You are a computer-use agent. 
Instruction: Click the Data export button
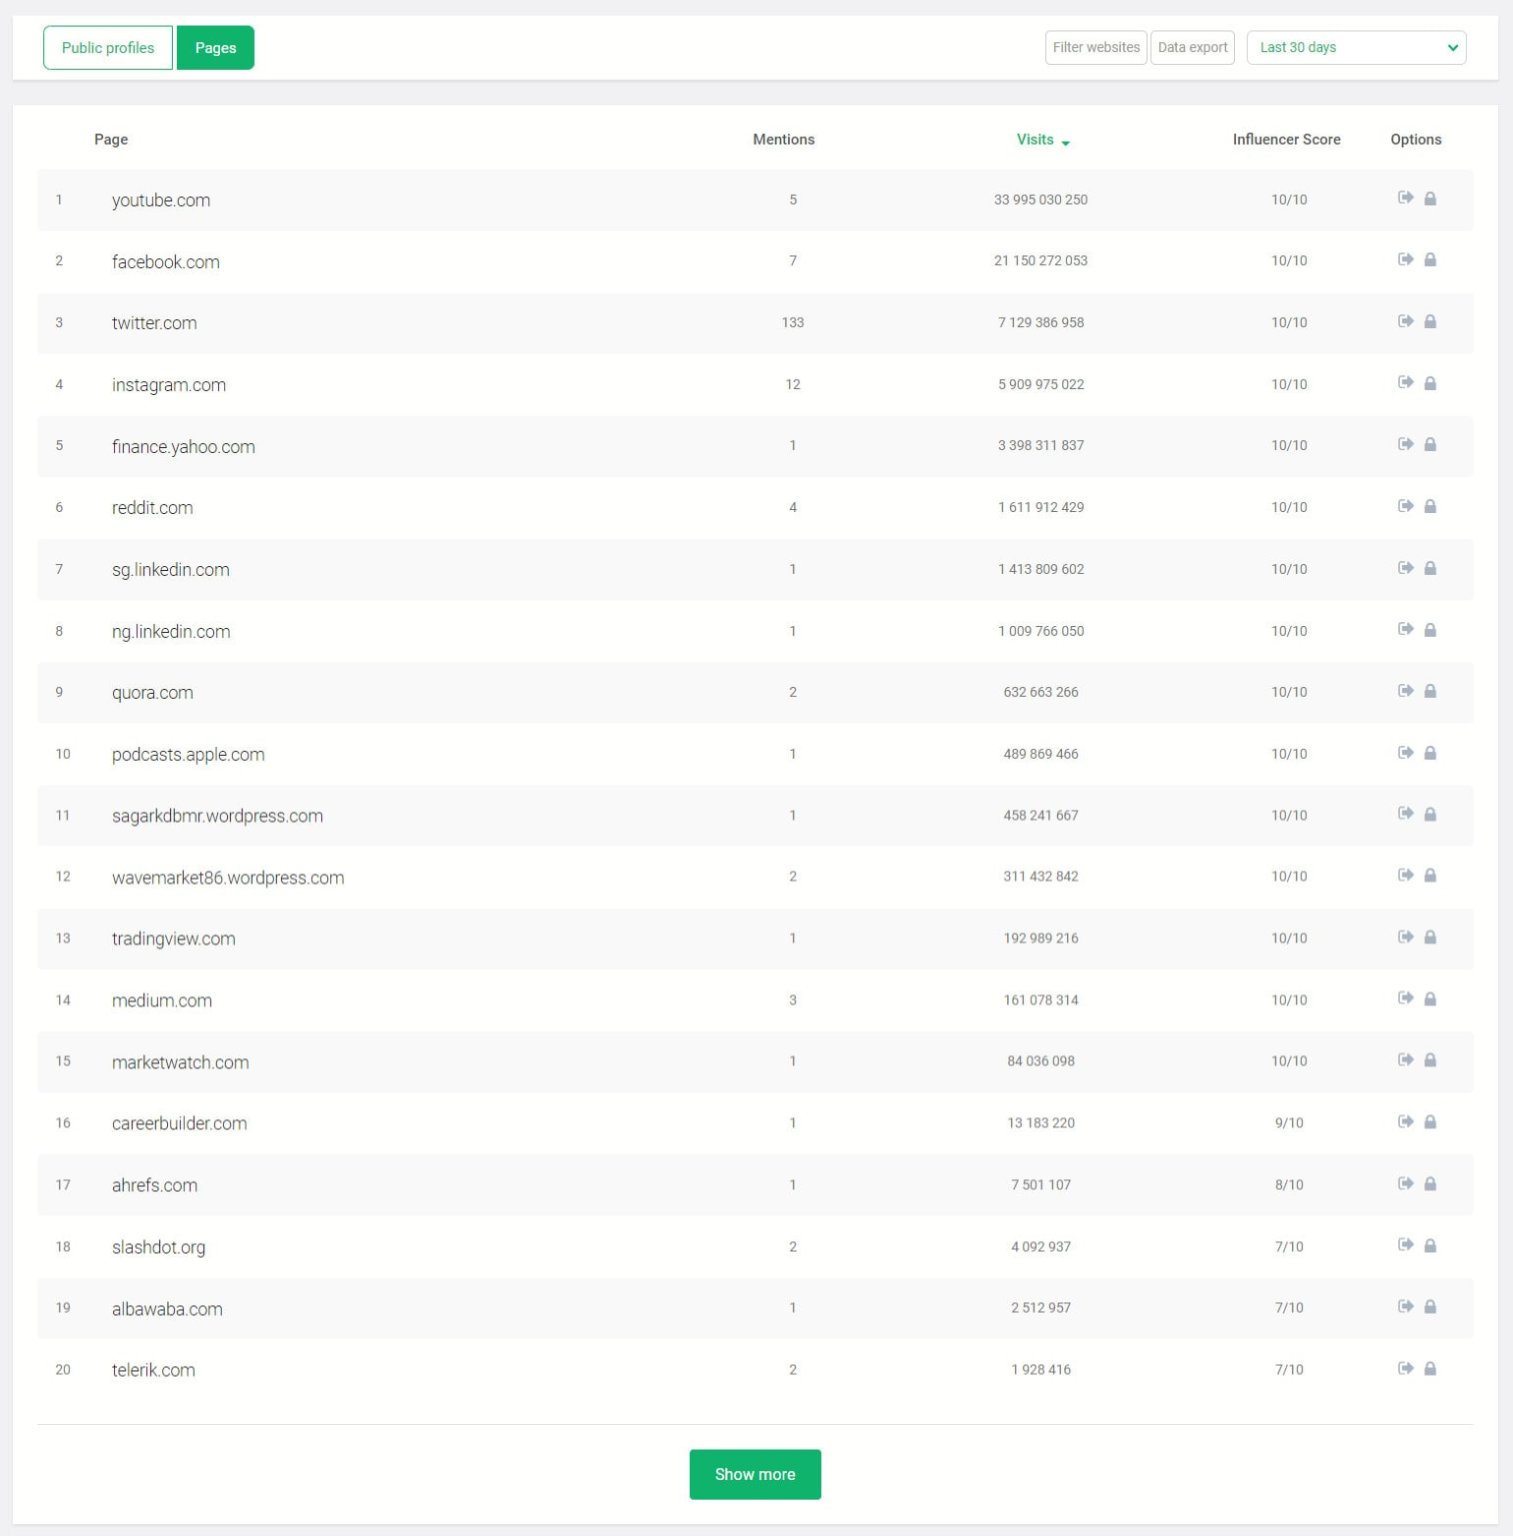coord(1192,47)
